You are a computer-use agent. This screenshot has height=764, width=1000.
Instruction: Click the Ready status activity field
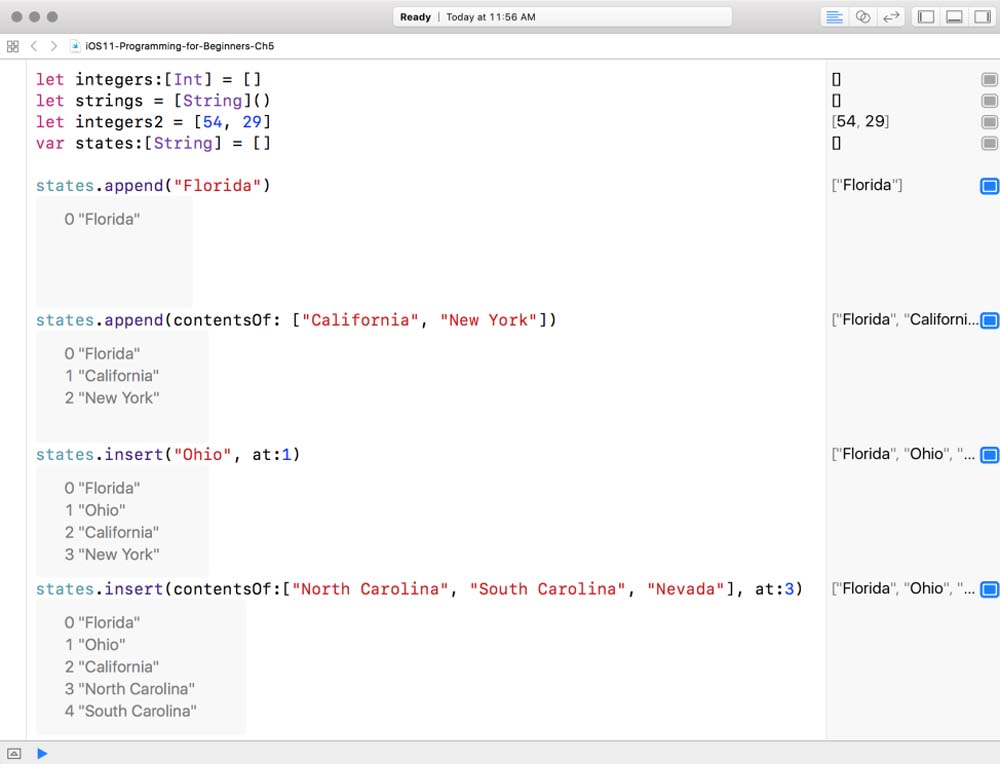click(565, 17)
